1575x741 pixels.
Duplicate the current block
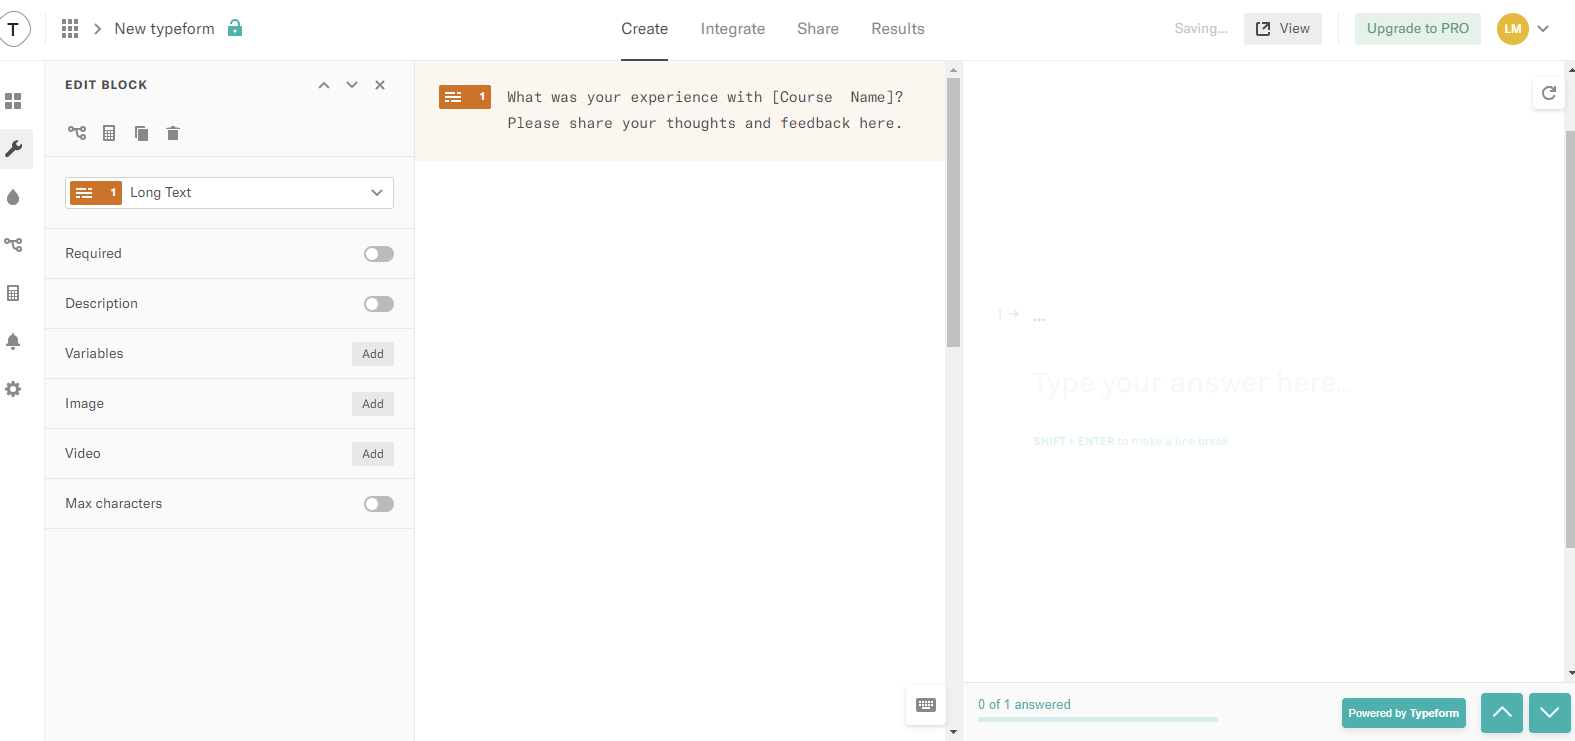(142, 133)
